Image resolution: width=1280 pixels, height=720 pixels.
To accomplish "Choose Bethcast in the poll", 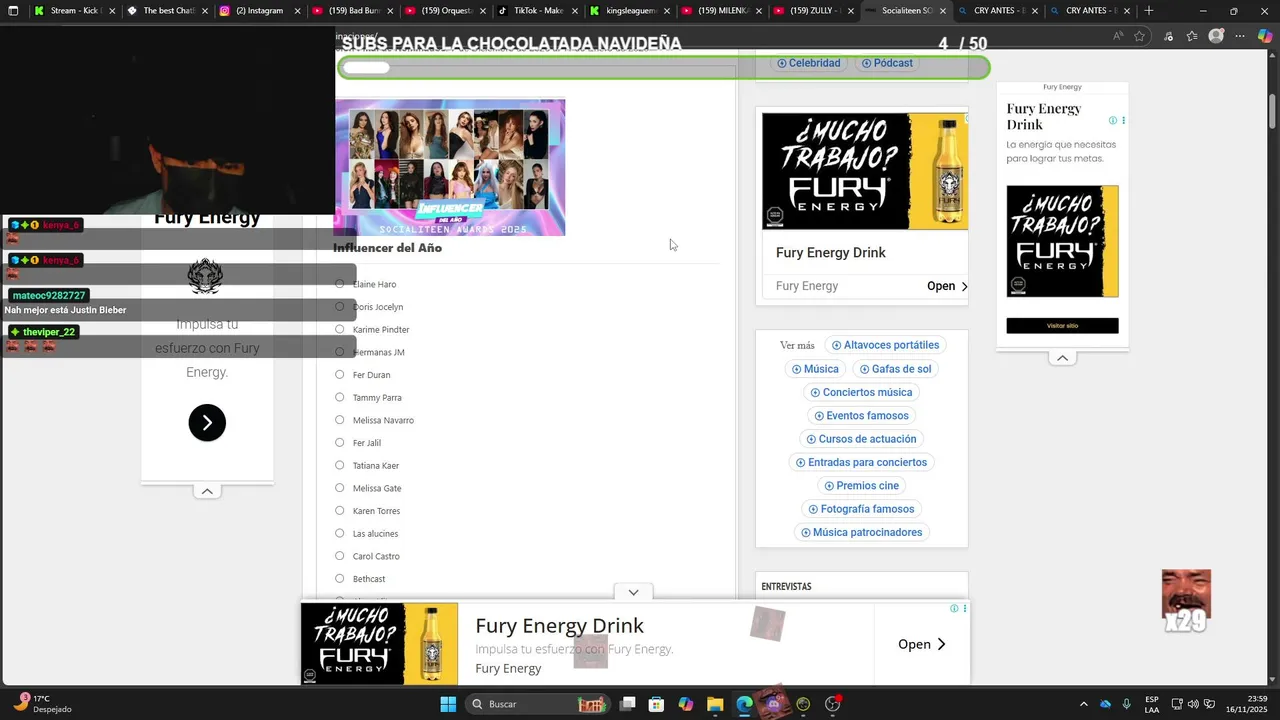I will point(340,579).
